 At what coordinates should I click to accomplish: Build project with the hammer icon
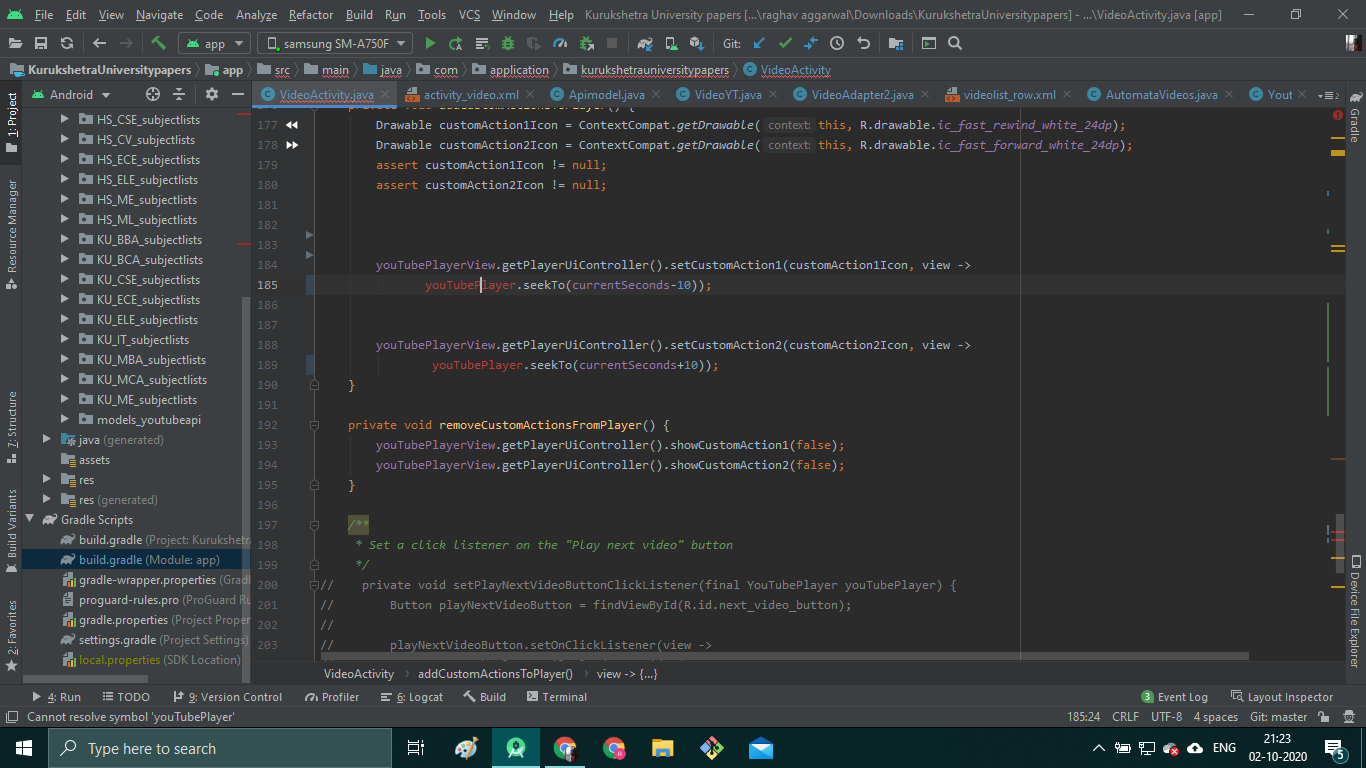158,43
